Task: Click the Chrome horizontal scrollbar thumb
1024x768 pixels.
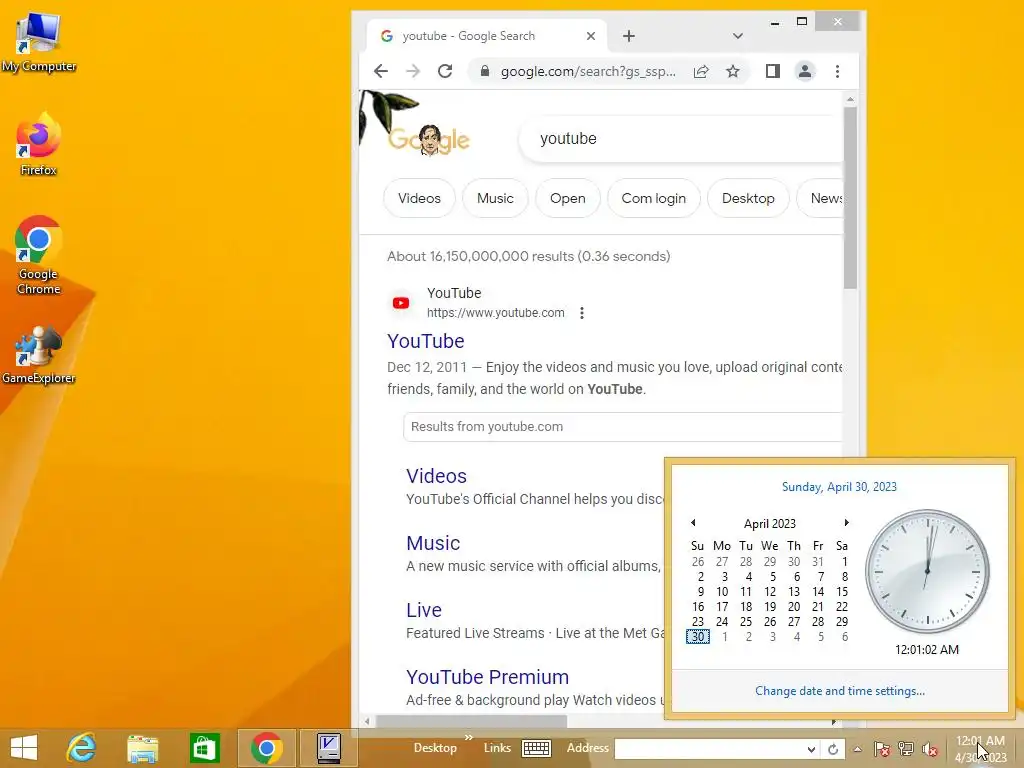Action: 472,721
